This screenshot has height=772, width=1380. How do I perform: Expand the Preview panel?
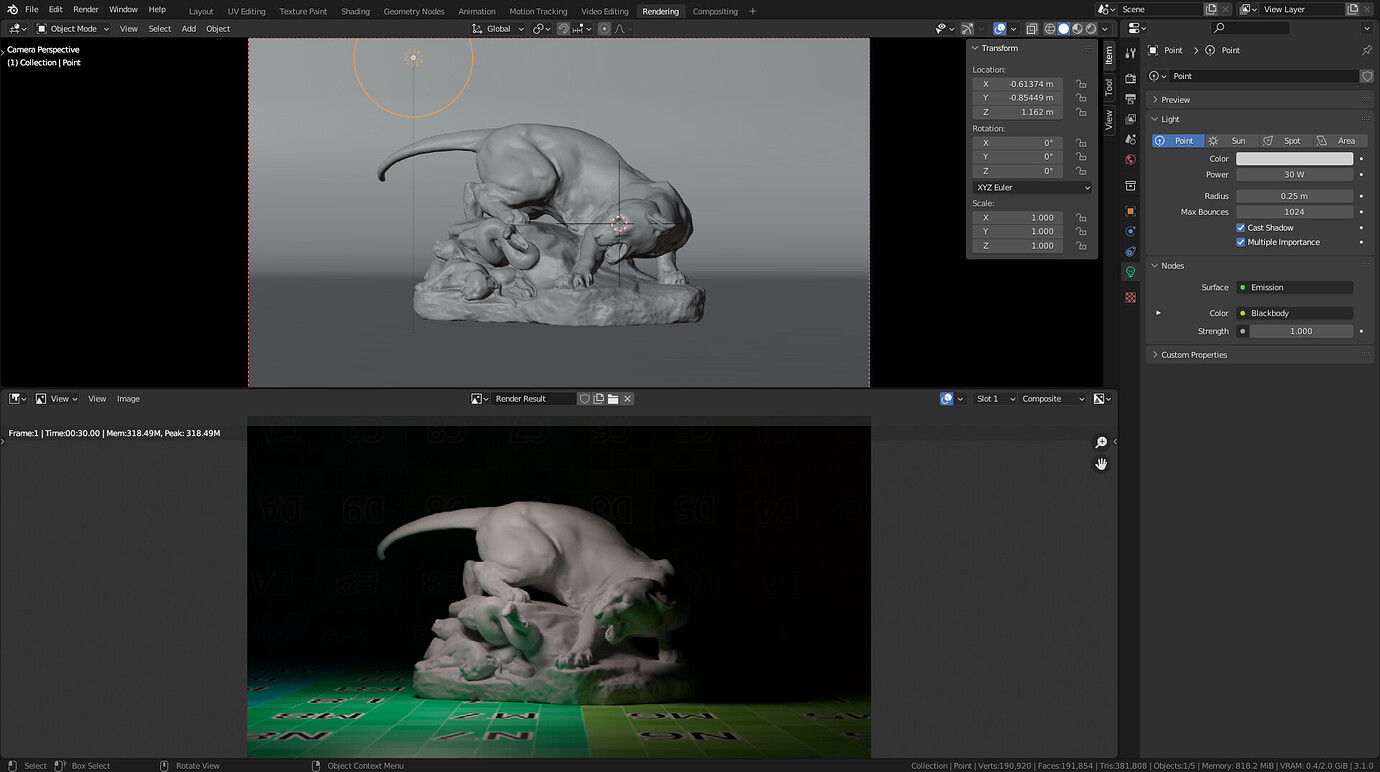tap(1175, 100)
